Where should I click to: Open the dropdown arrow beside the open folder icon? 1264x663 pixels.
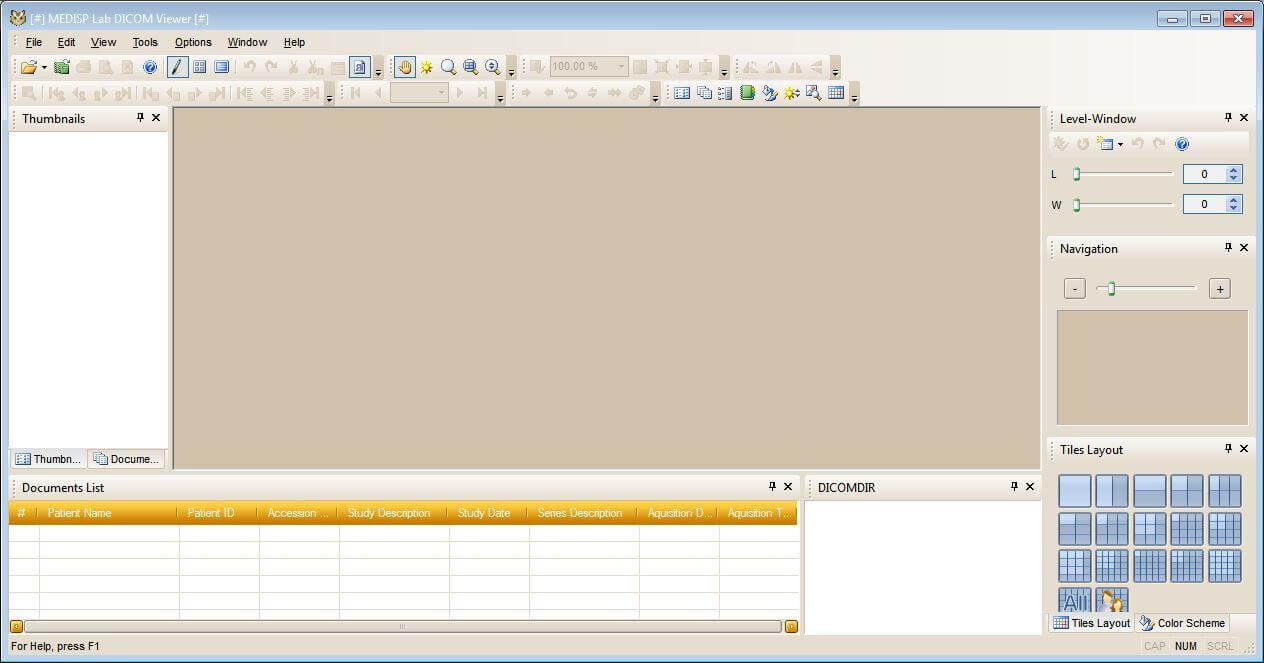(x=42, y=66)
